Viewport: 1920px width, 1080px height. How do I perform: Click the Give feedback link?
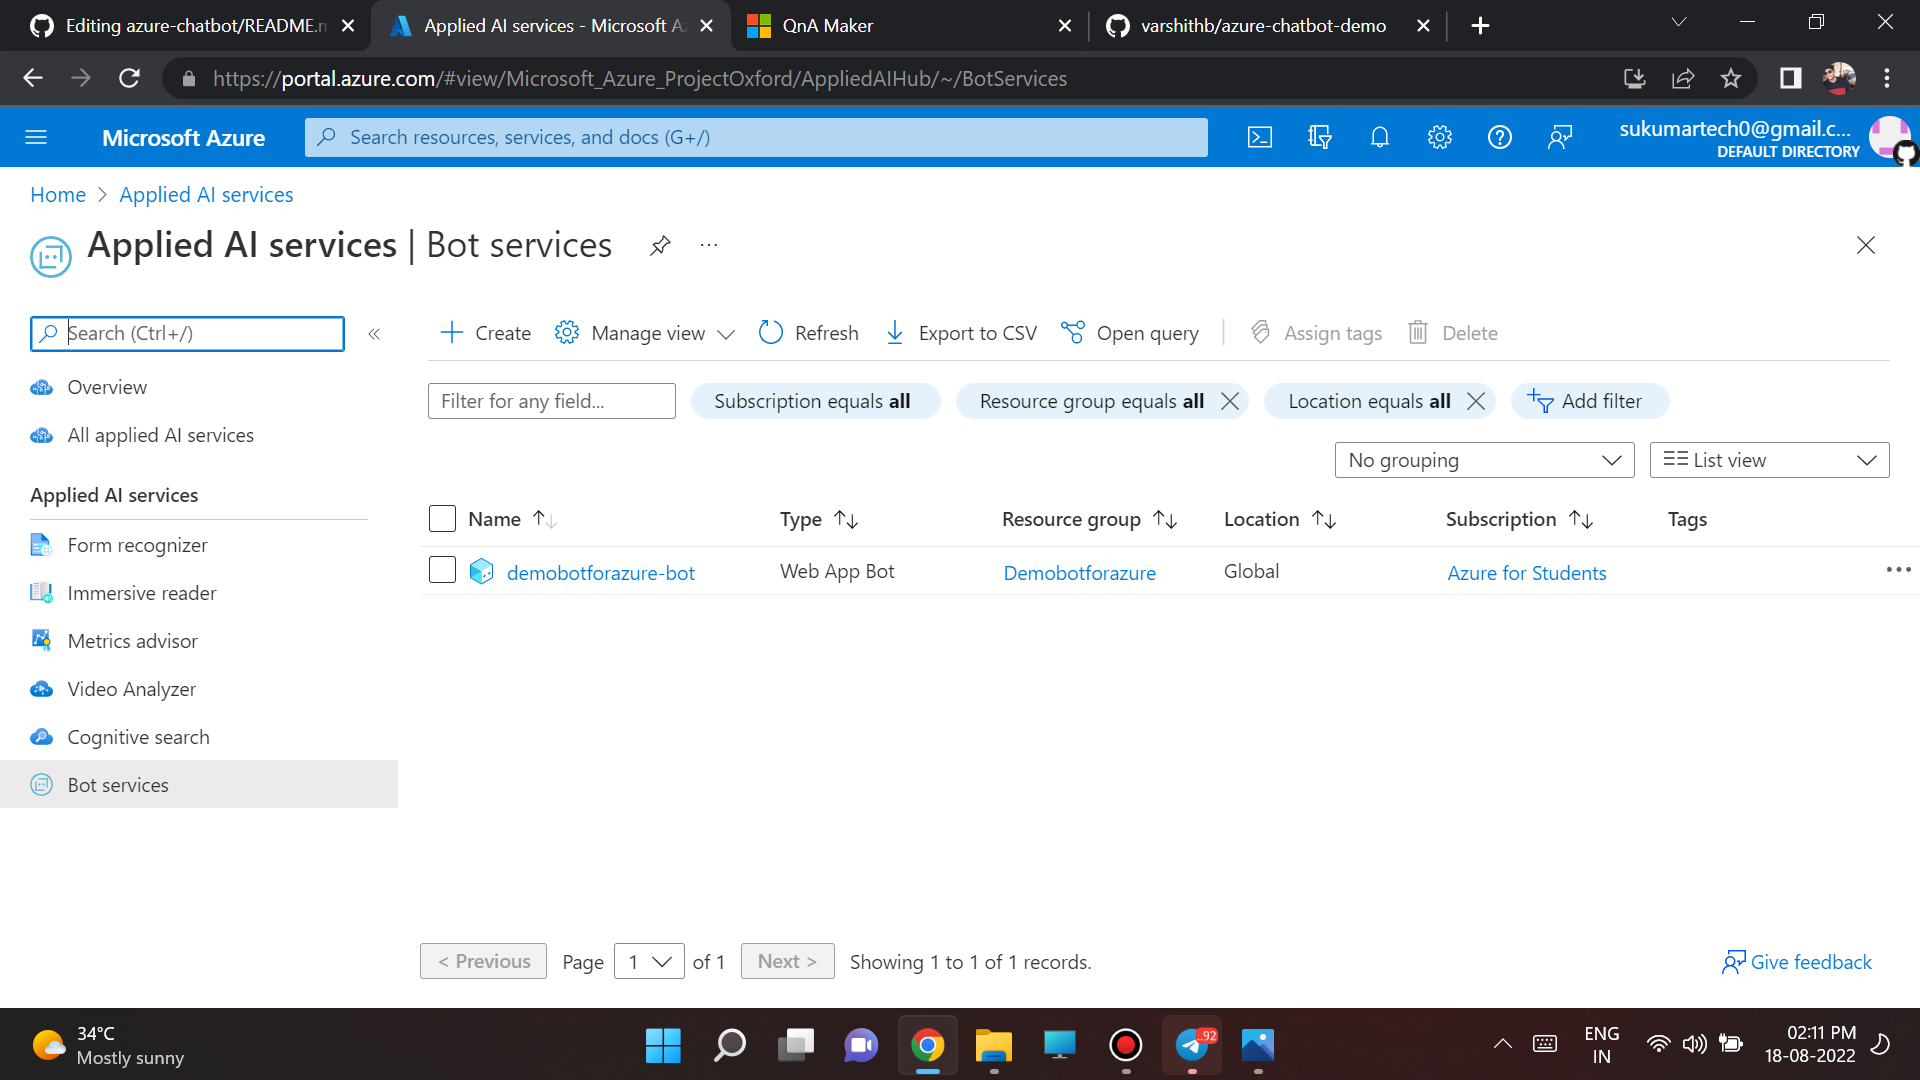point(1810,961)
